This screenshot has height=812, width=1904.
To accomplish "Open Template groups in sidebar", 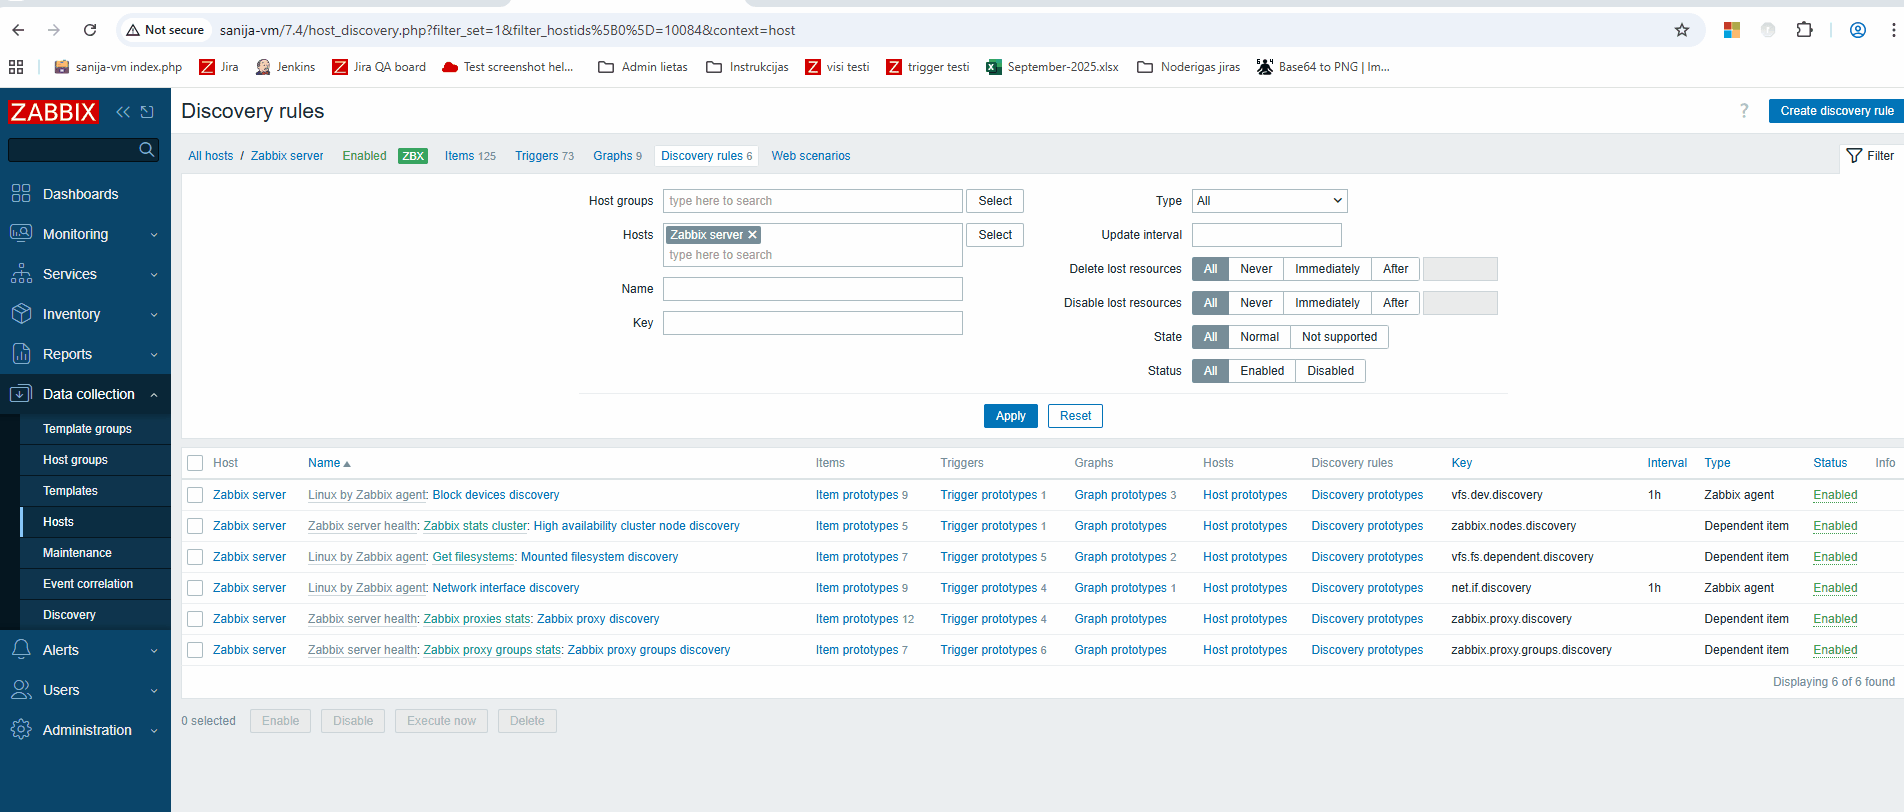I will [87, 429].
